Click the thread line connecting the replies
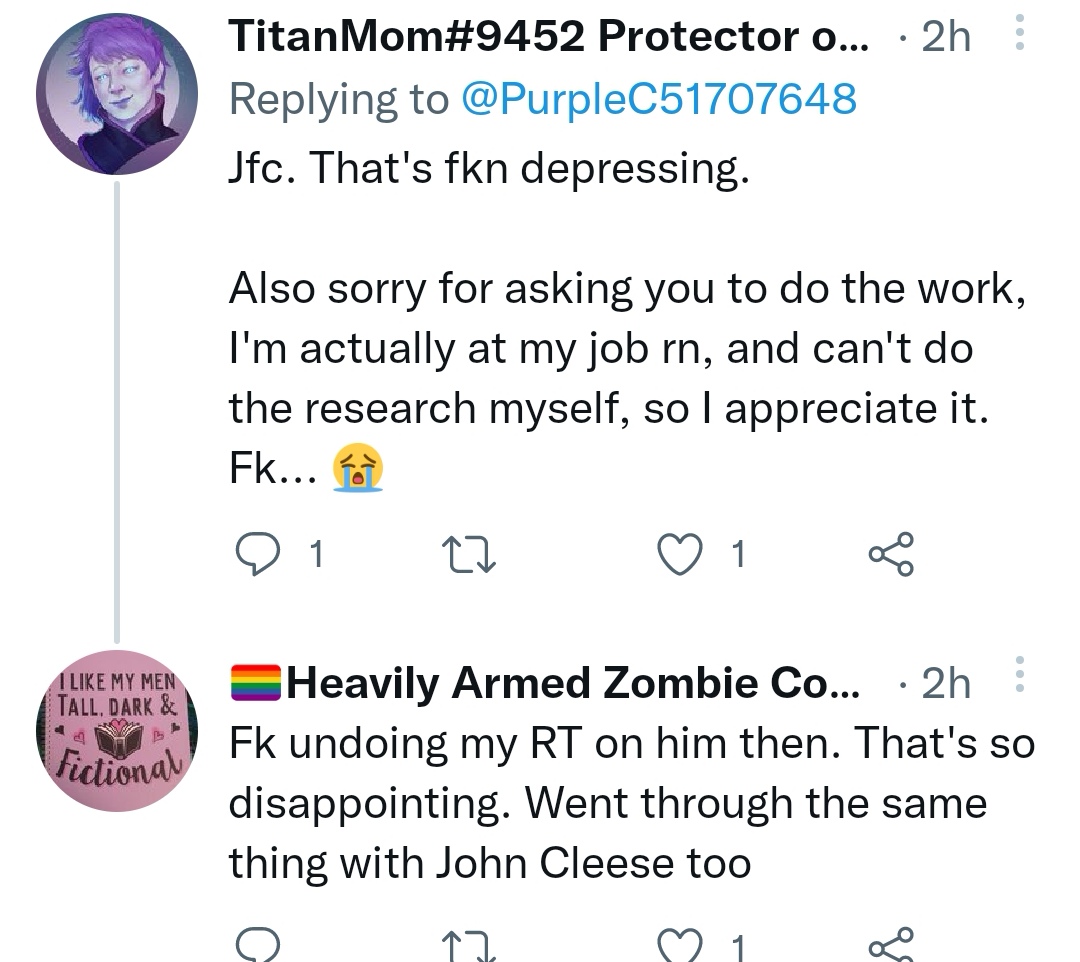Screen dimensions: 1080x962 (117, 410)
